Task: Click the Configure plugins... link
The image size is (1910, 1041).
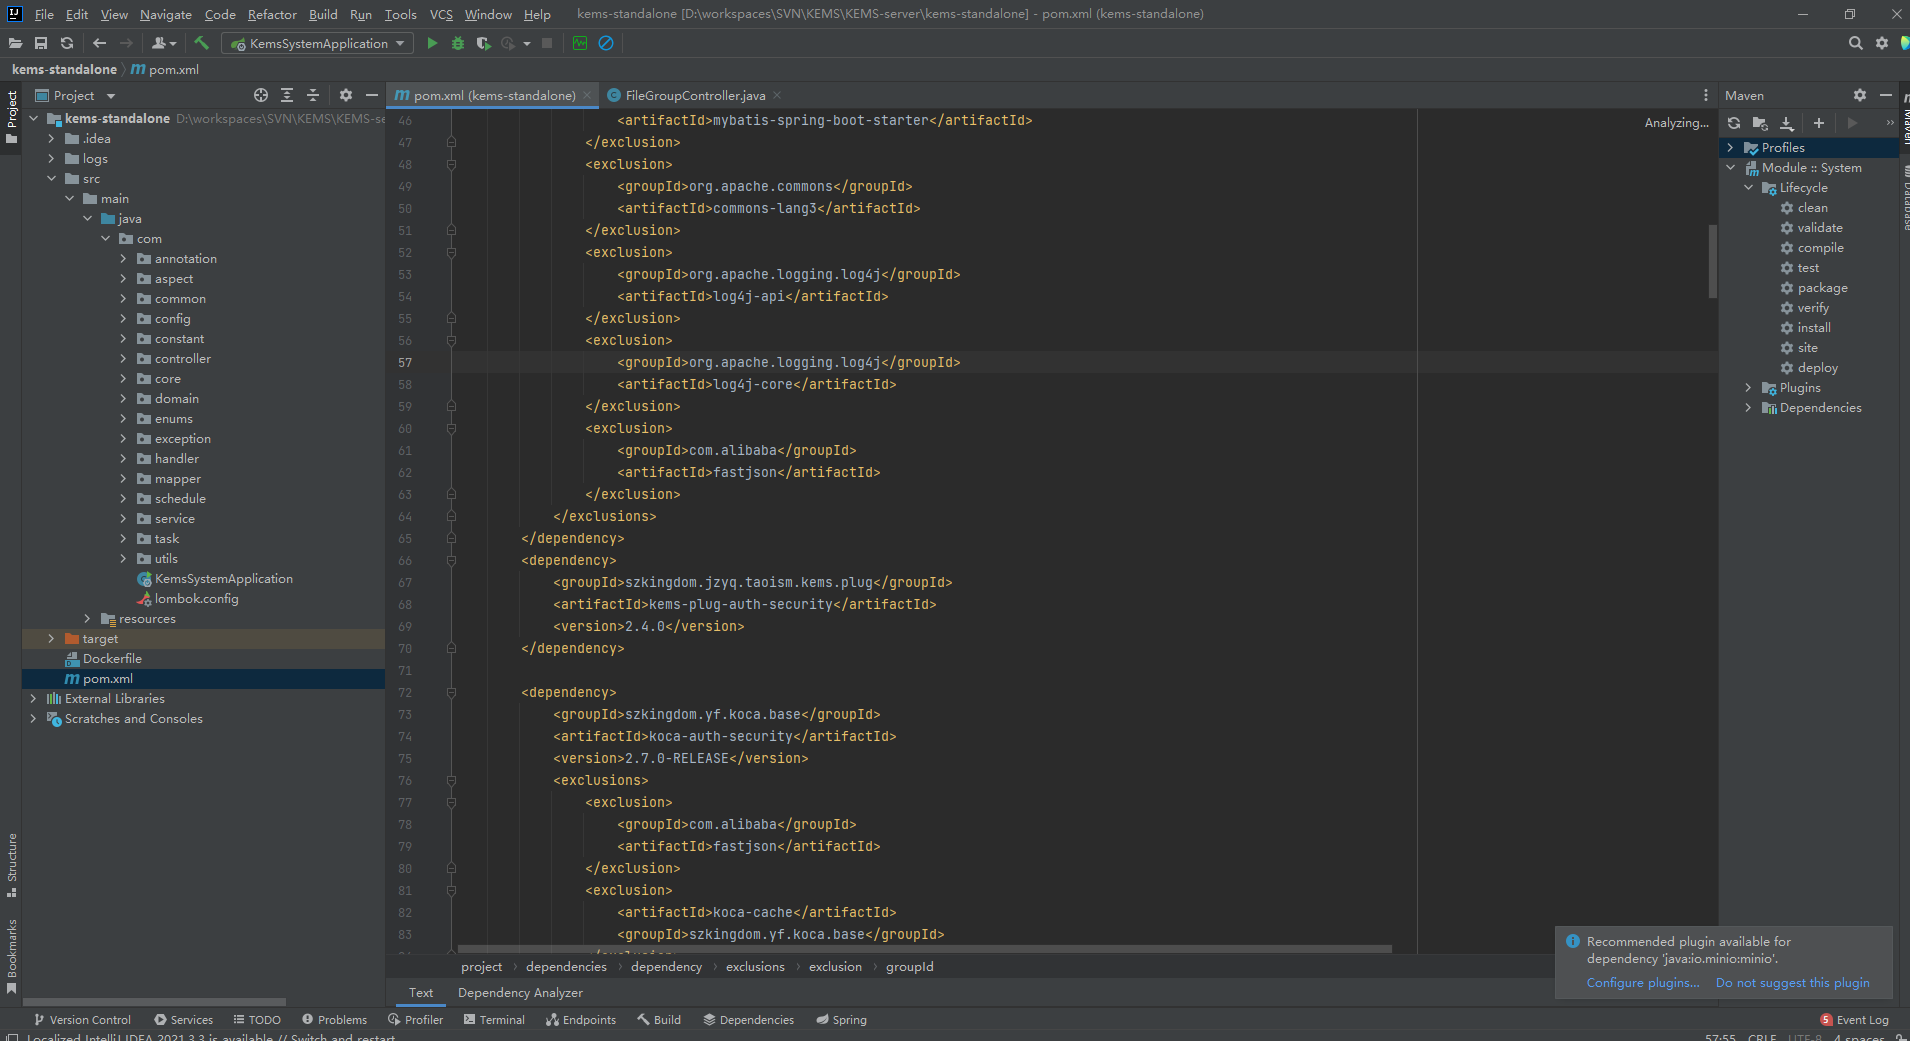Action: tap(1643, 983)
